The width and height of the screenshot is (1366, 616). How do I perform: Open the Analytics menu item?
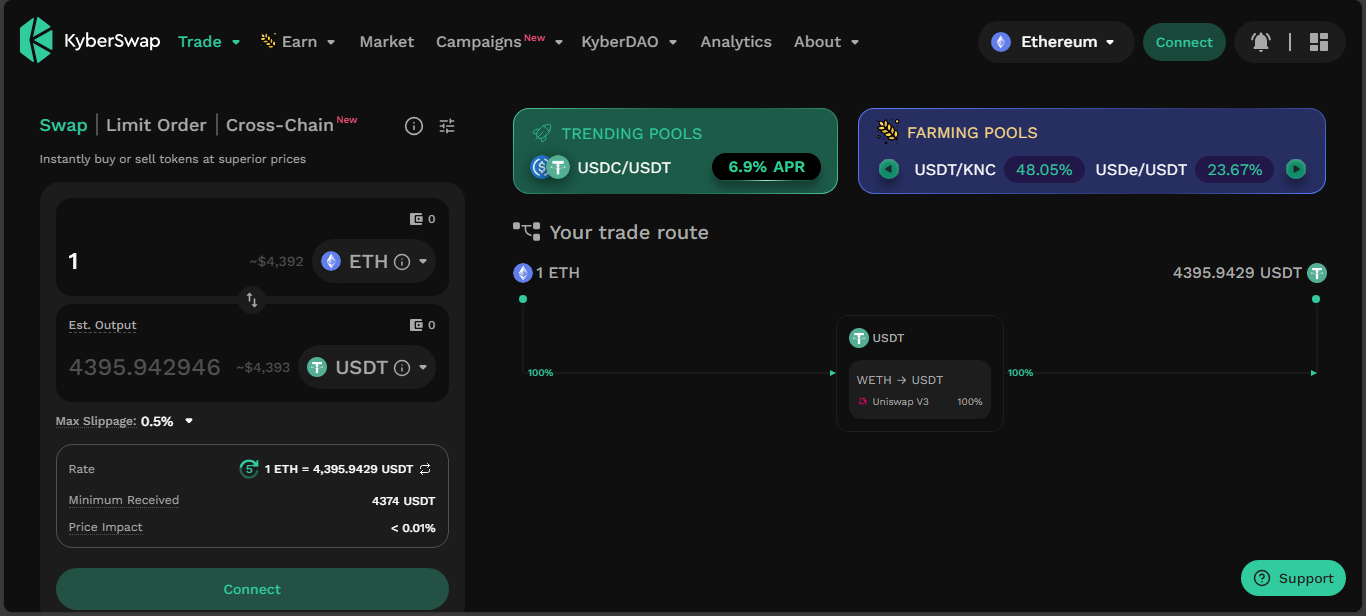click(736, 42)
